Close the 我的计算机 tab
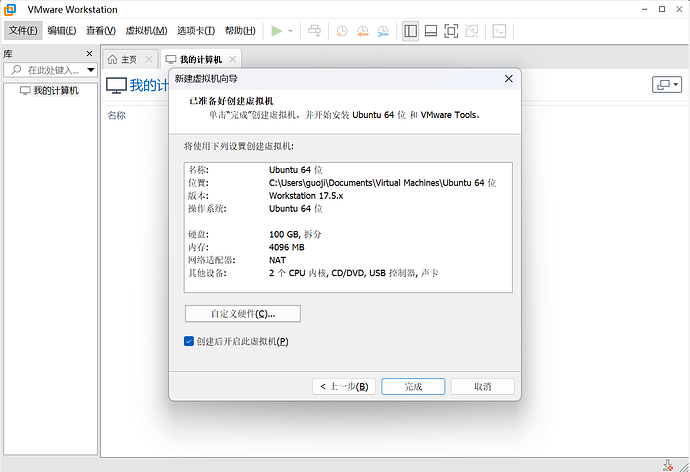This screenshot has height=472, width=690. [x=232, y=59]
